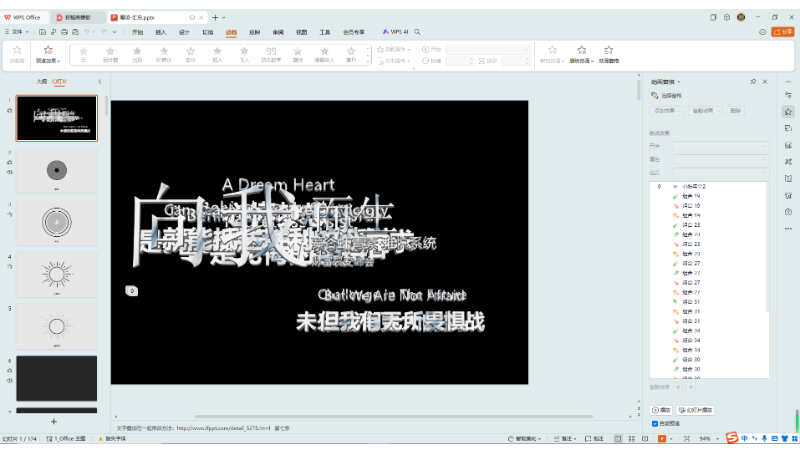The height and width of the screenshot is (453, 800).
Task: Click the more options ellipsis in right sidebar
Action: point(788,227)
